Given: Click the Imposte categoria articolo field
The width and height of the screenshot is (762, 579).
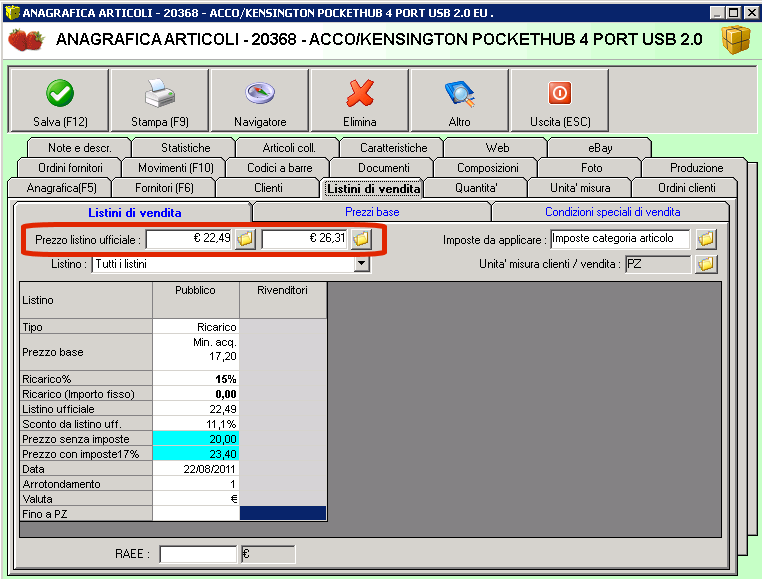Looking at the screenshot, I should [620, 239].
